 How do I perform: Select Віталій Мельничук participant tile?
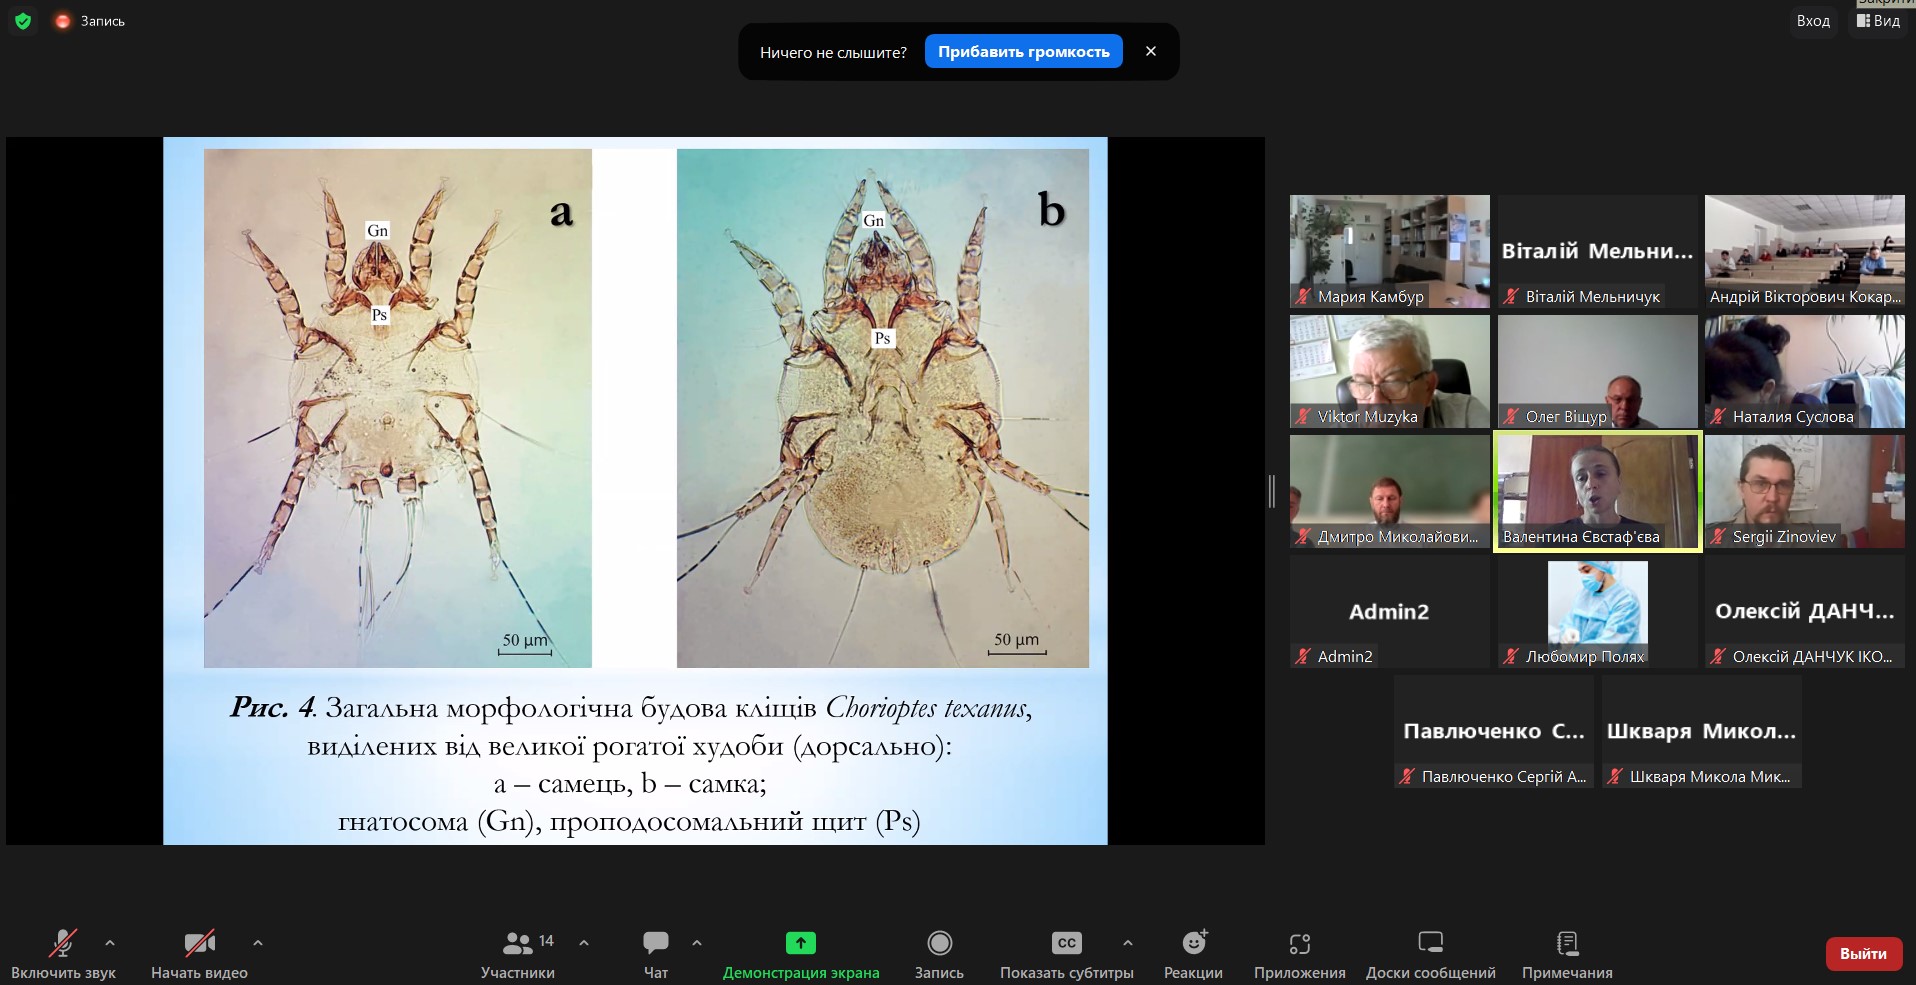1597,251
